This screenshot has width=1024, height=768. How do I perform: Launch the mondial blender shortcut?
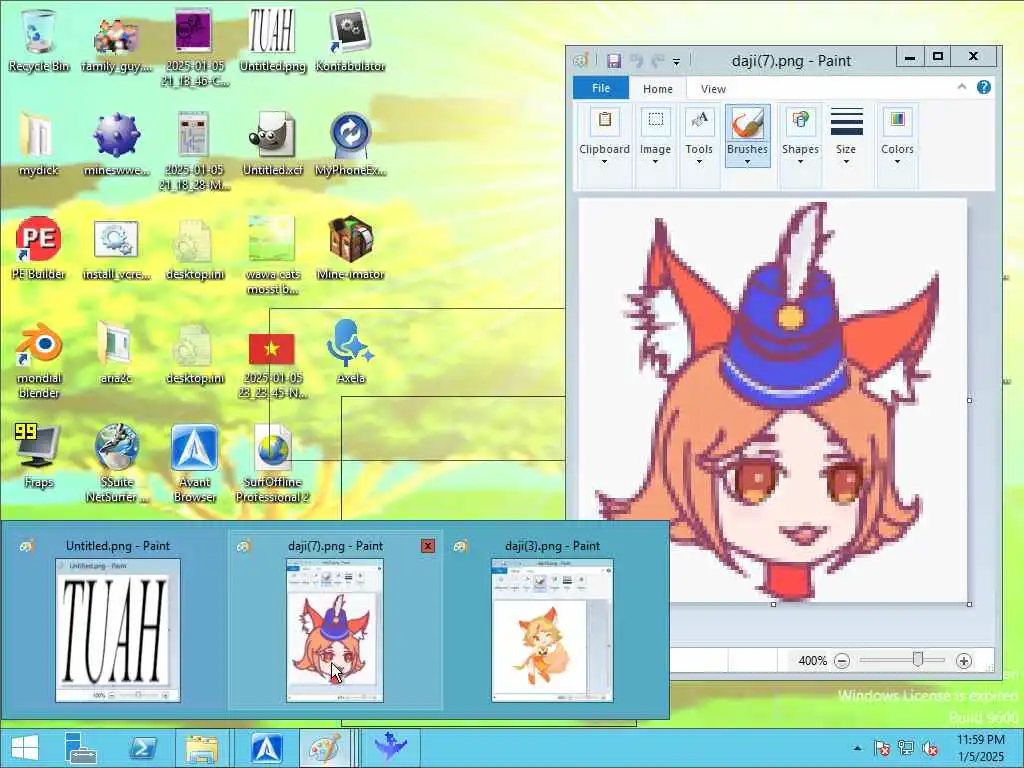pyautogui.click(x=39, y=359)
